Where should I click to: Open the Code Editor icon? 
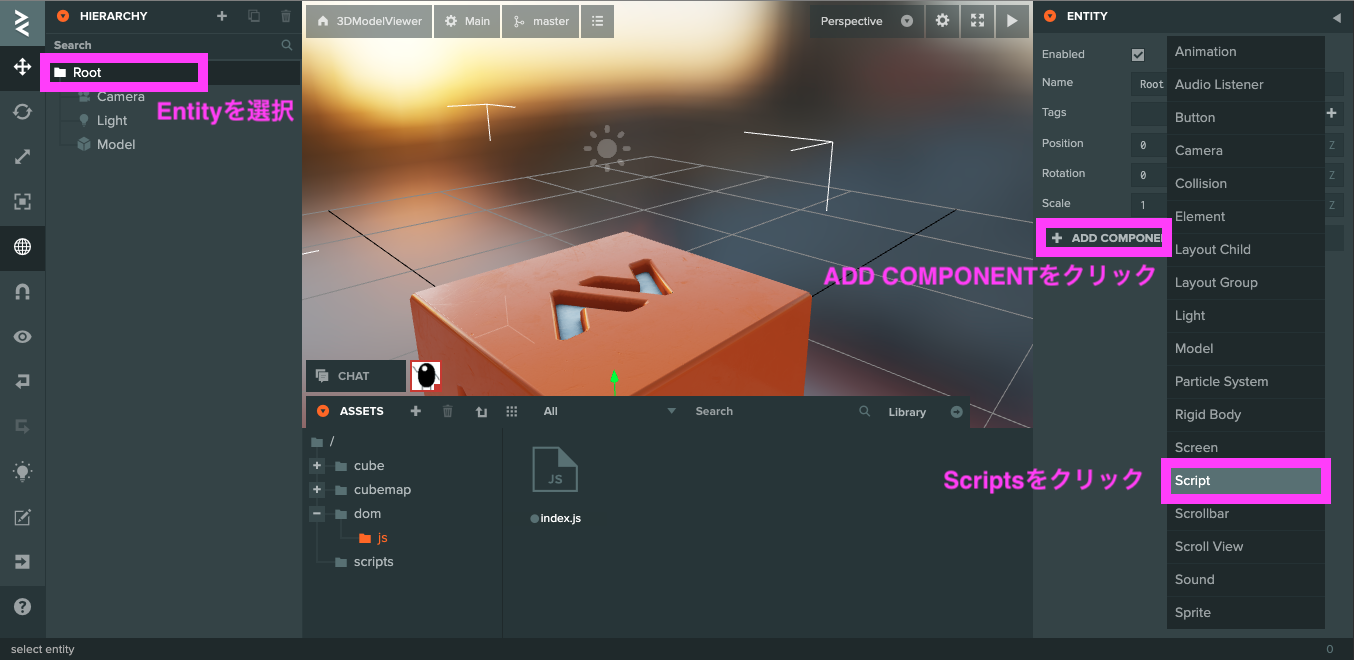coord(22,517)
